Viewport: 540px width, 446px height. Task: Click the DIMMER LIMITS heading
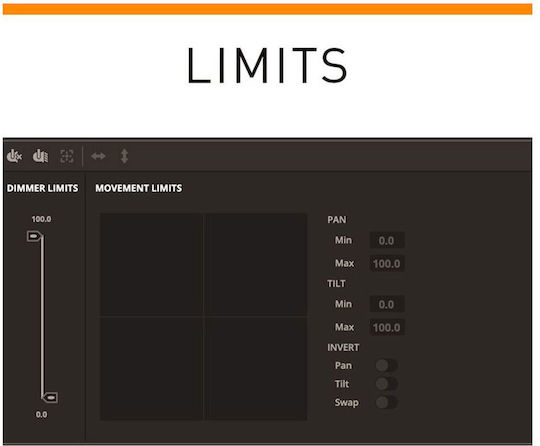click(x=42, y=188)
